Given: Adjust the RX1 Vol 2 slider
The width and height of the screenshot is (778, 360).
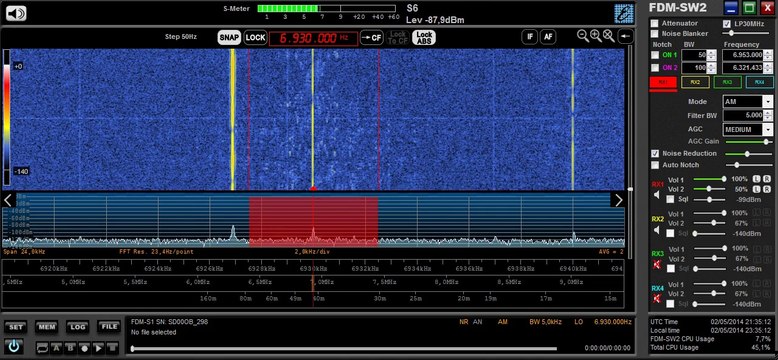Looking at the screenshot, I should click(x=709, y=189).
